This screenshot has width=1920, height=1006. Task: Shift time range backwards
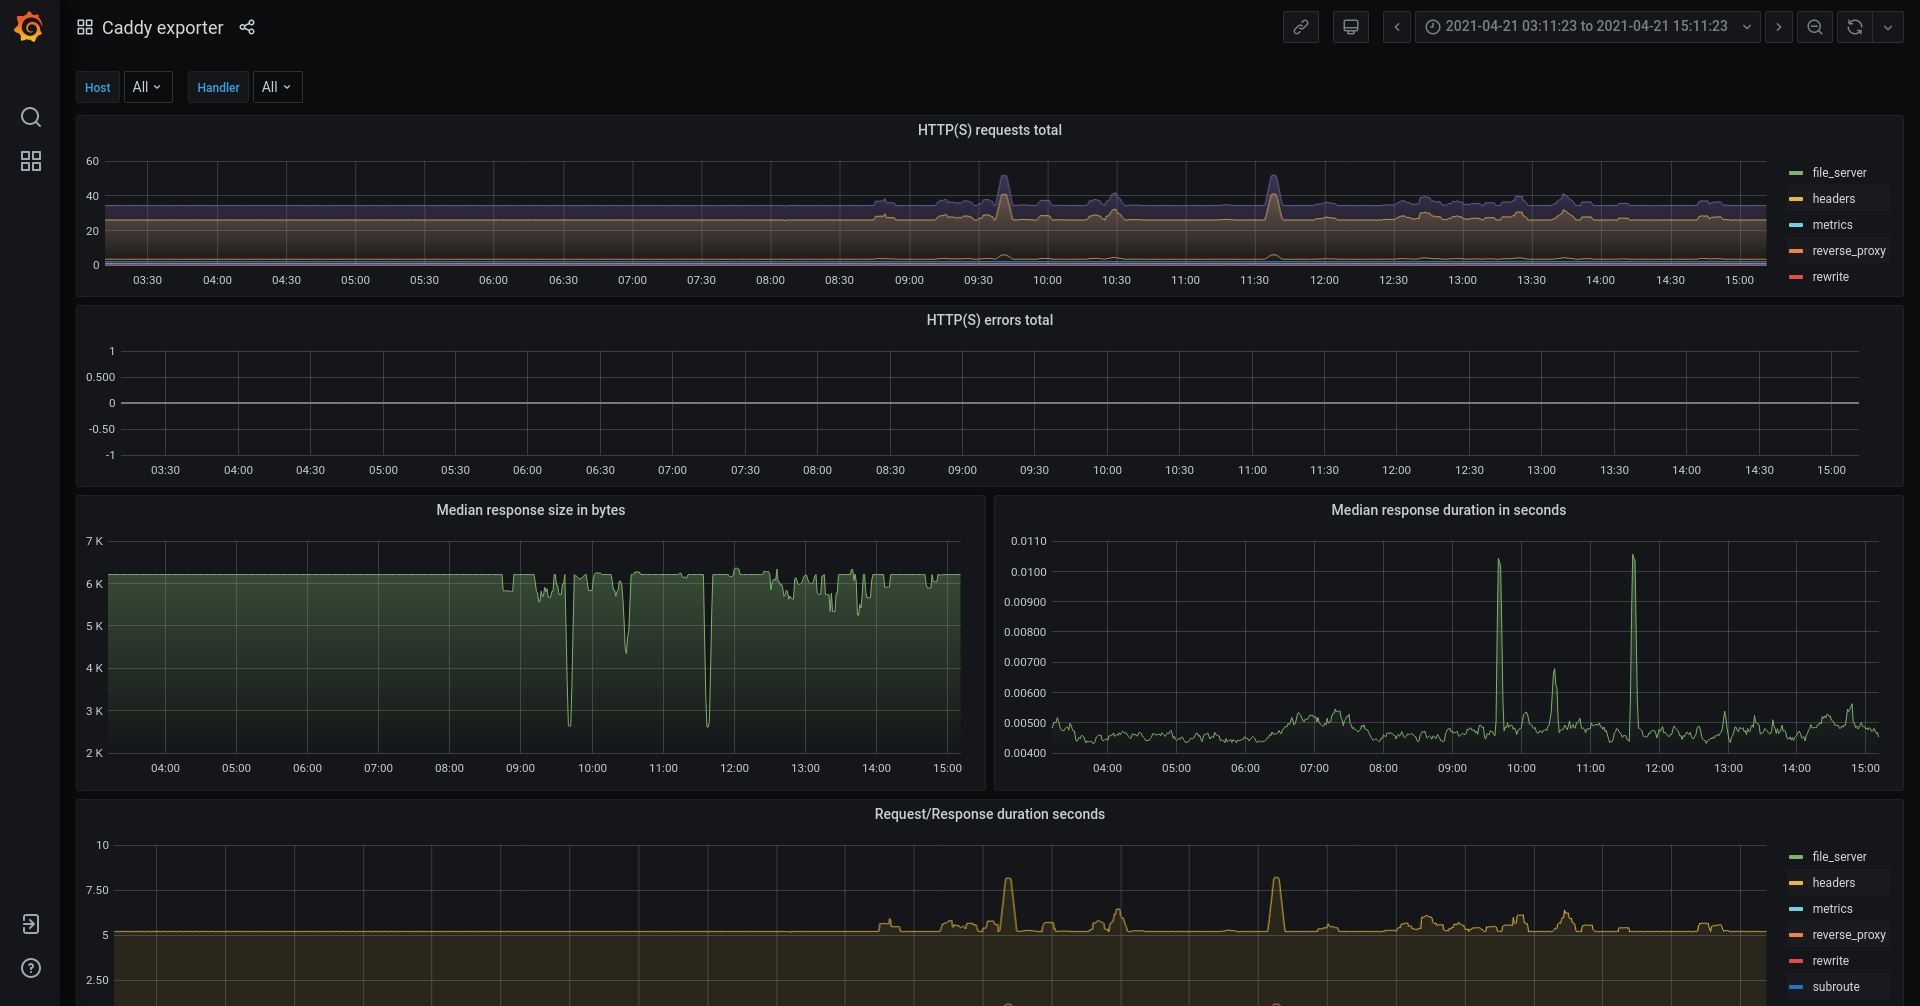pos(1397,27)
